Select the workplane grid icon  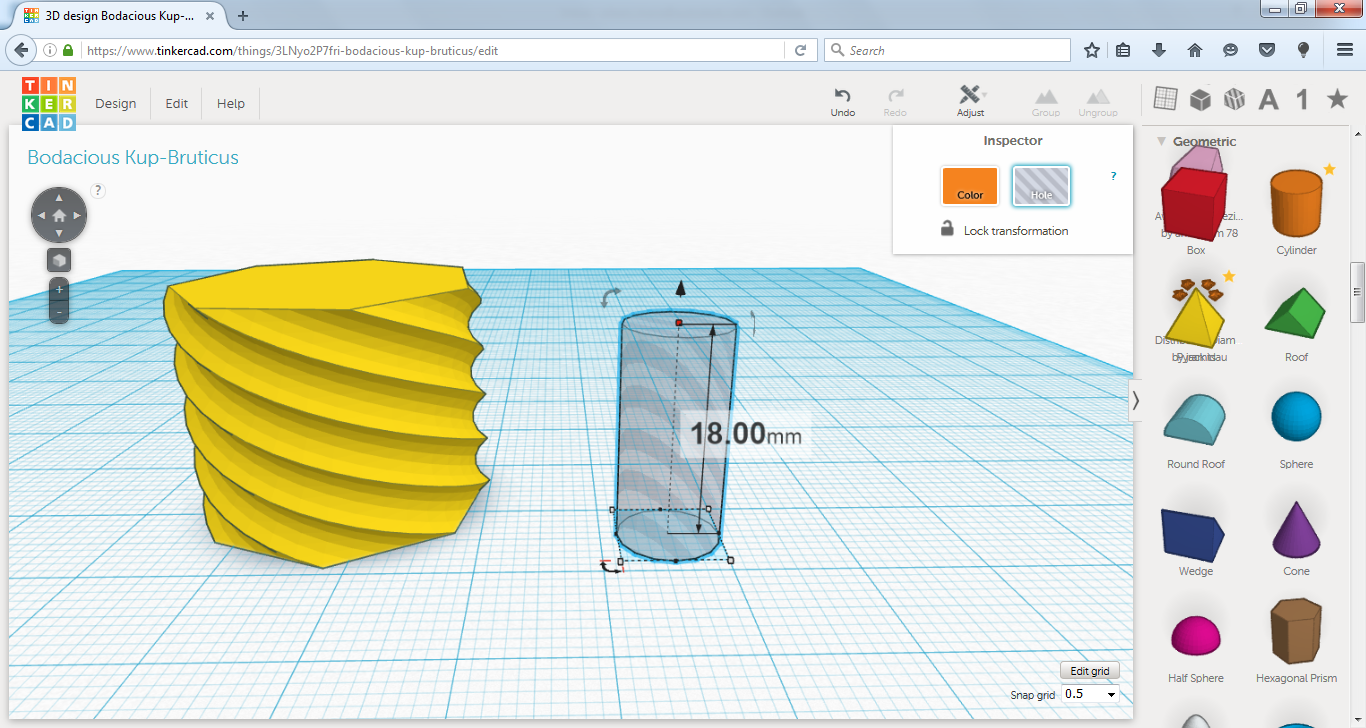click(x=1165, y=98)
